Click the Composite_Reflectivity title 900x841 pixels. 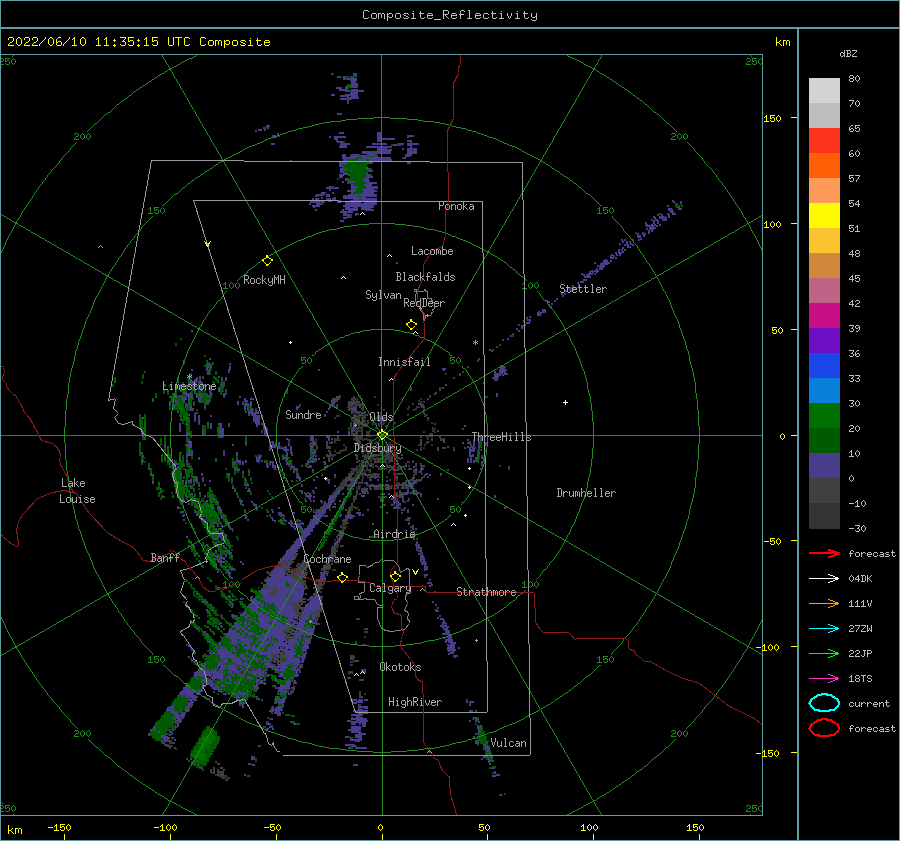coord(450,15)
